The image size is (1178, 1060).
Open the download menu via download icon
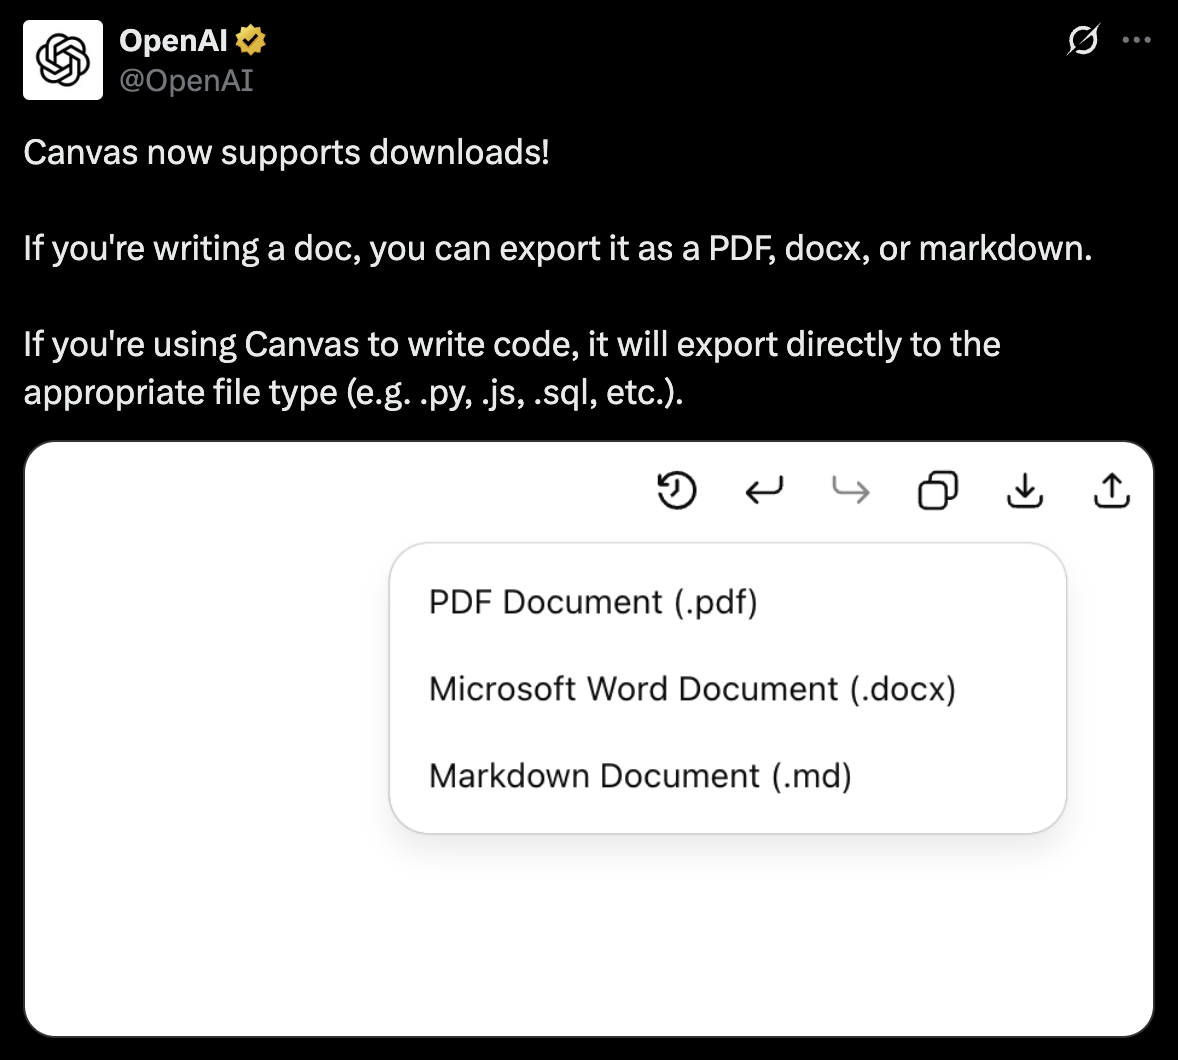1024,491
